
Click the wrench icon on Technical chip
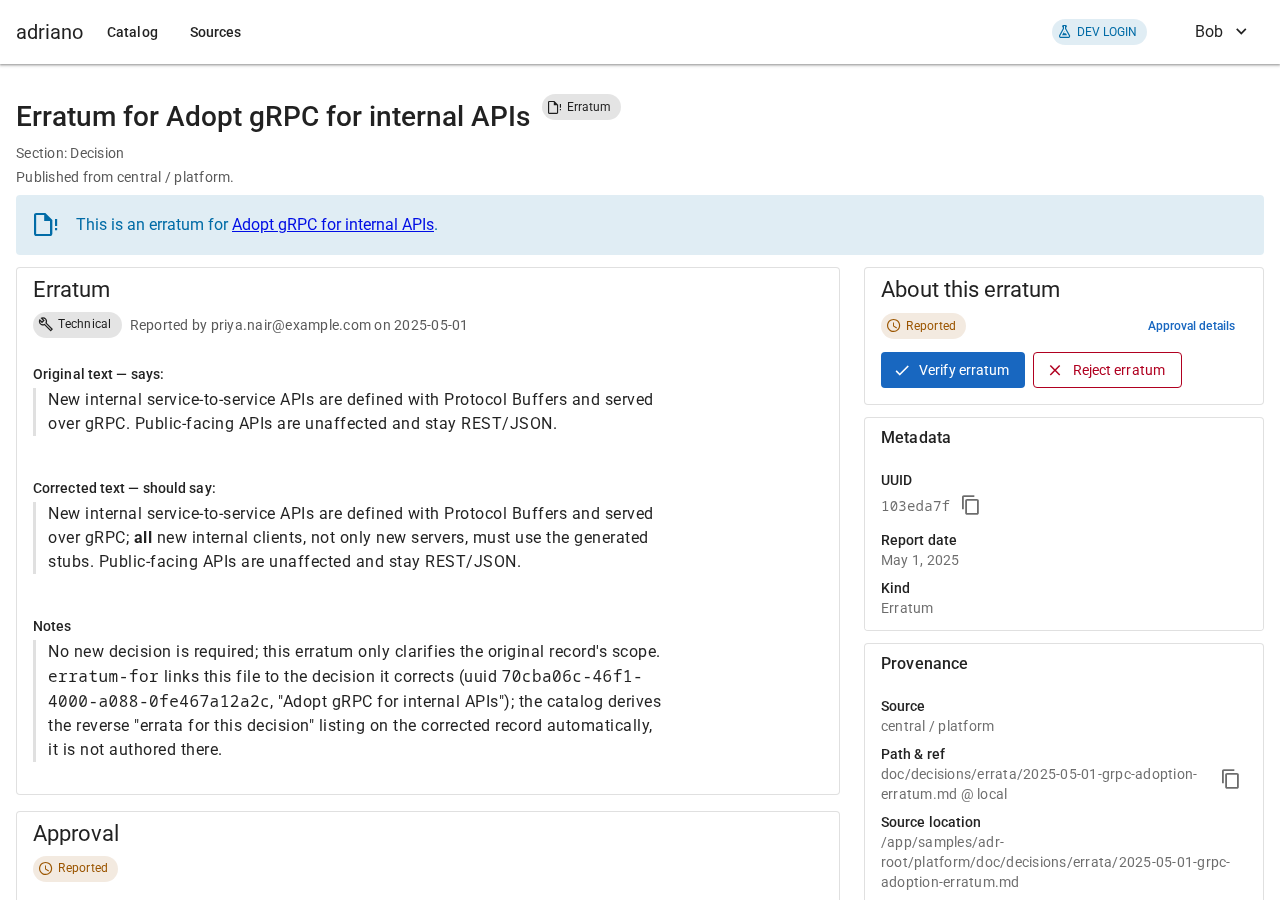[x=46, y=324]
